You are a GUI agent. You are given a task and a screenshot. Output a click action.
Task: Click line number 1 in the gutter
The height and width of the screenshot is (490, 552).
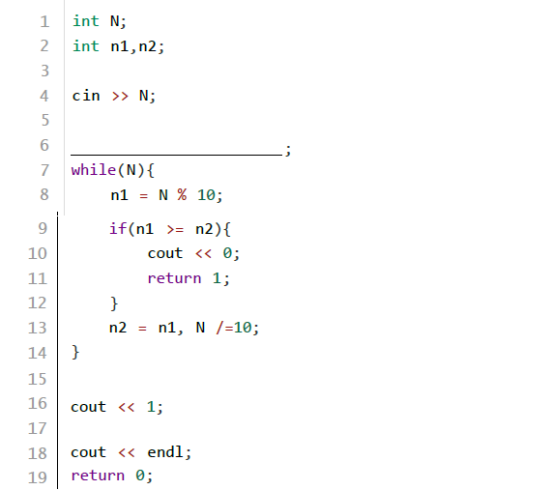44,21
